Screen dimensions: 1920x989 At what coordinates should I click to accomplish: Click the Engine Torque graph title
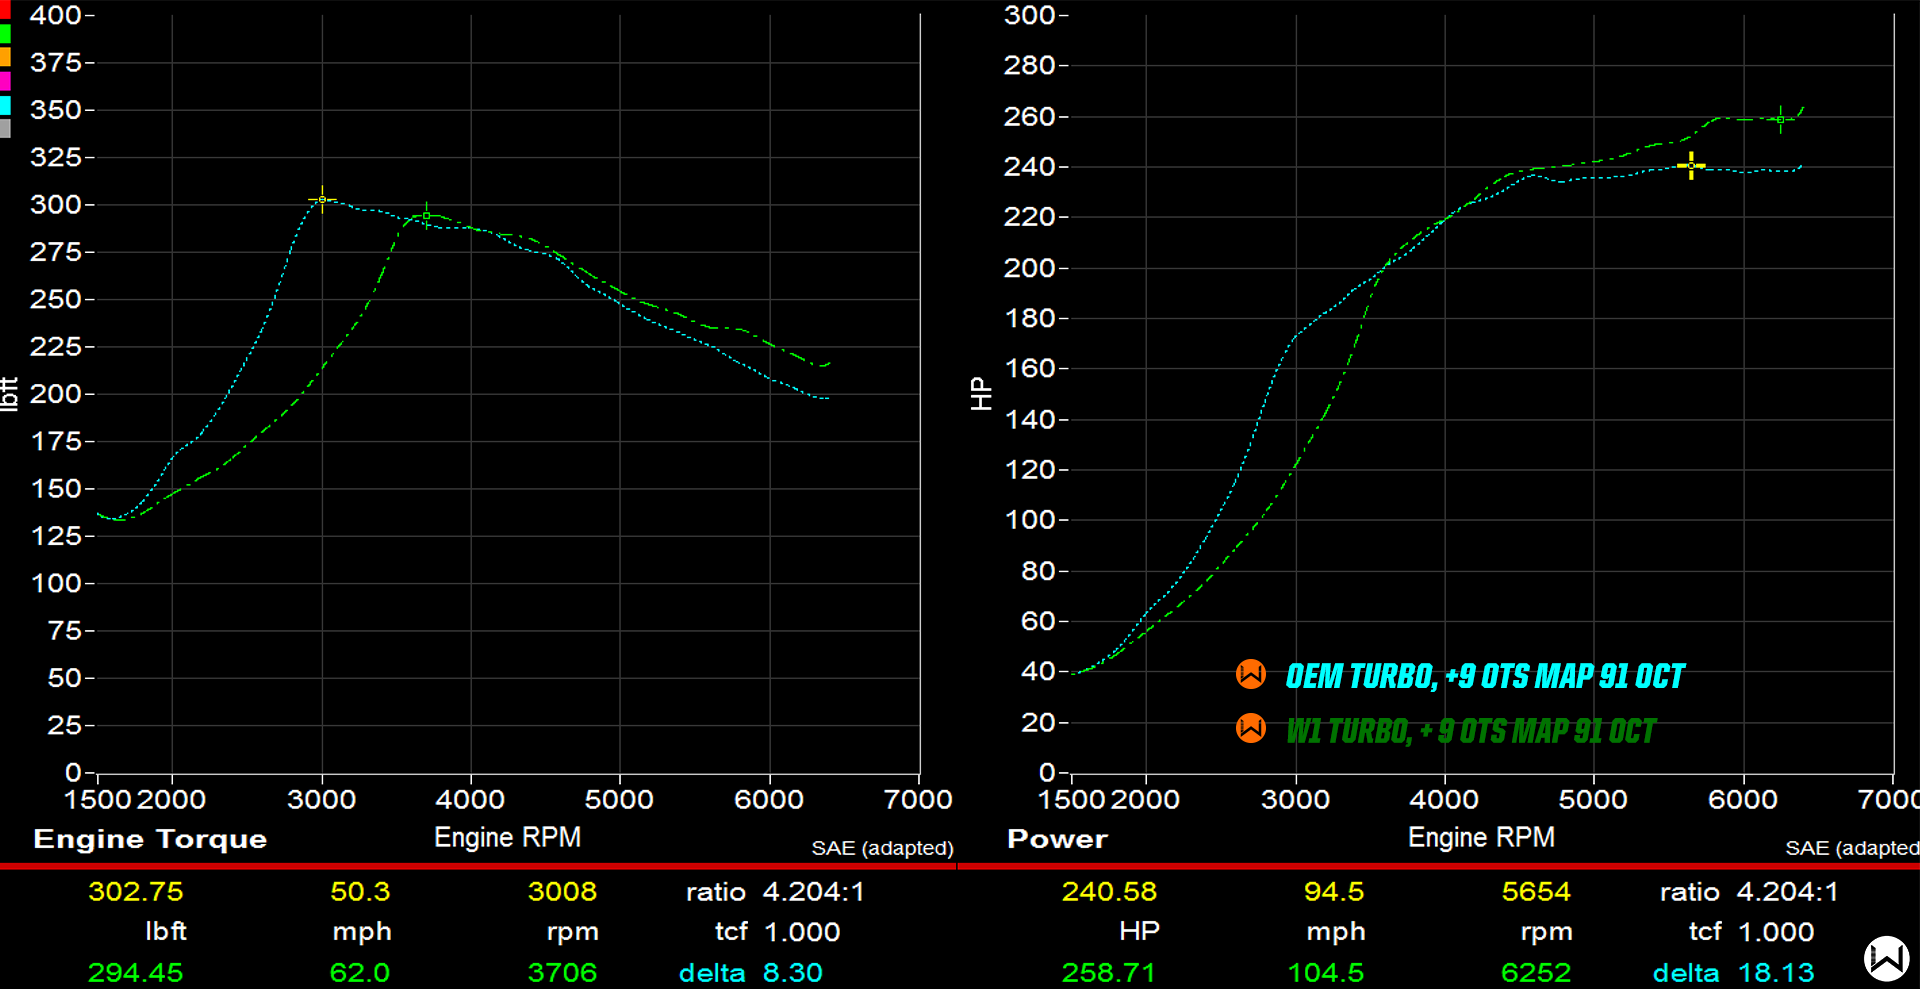150,839
